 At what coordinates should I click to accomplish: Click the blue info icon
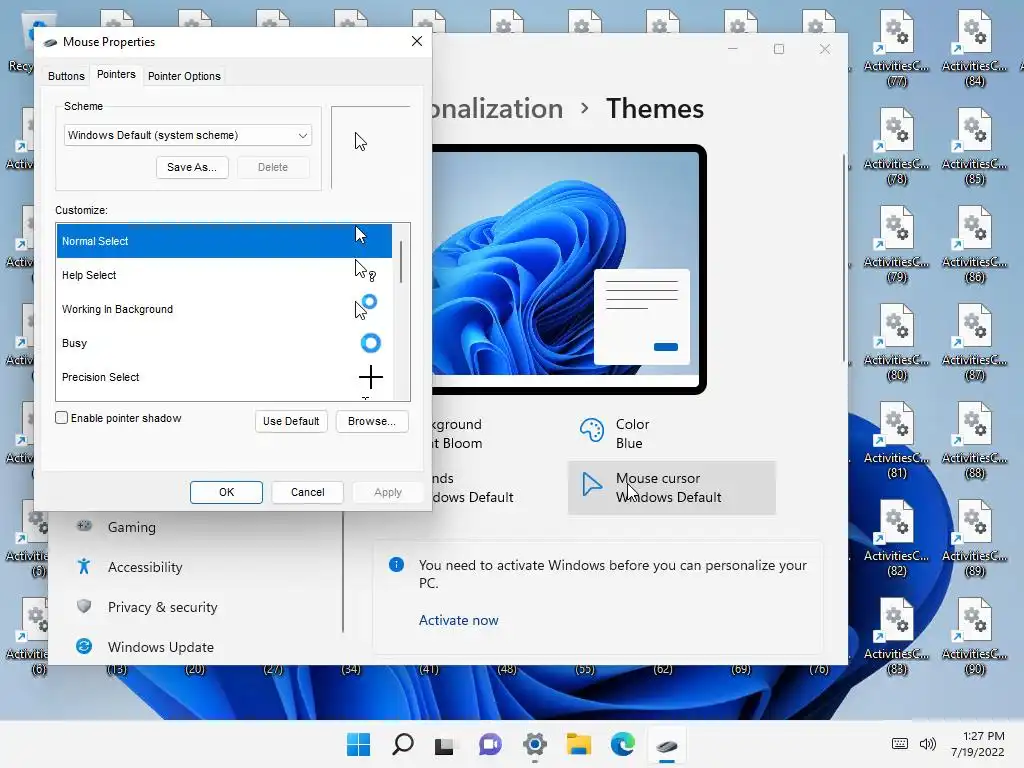396,565
